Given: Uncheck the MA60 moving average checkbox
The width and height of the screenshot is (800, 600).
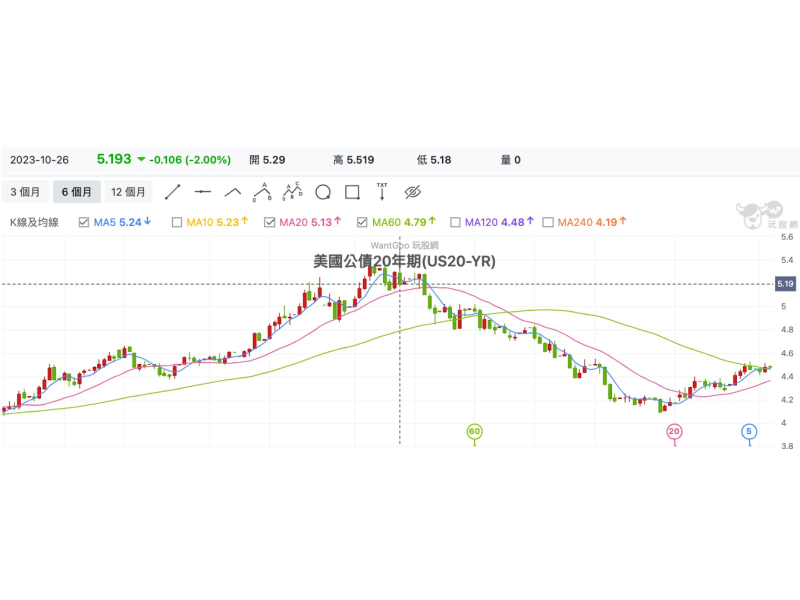Looking at the screenshot, I should pos(362,222).
